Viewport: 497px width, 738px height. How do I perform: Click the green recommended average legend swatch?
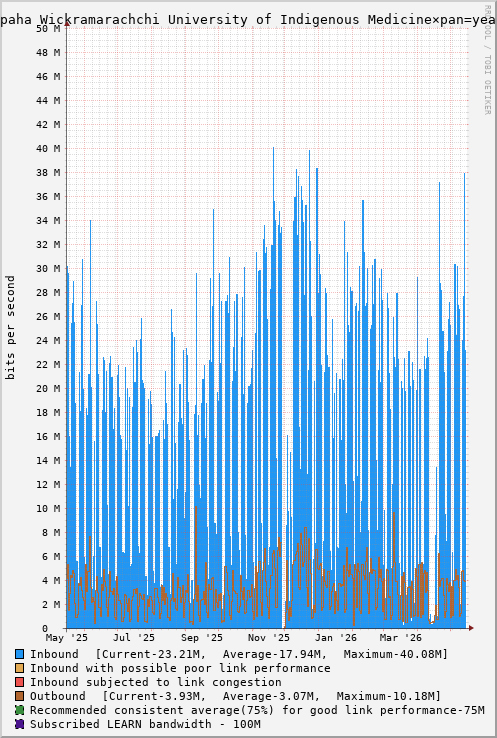point(19,710)
